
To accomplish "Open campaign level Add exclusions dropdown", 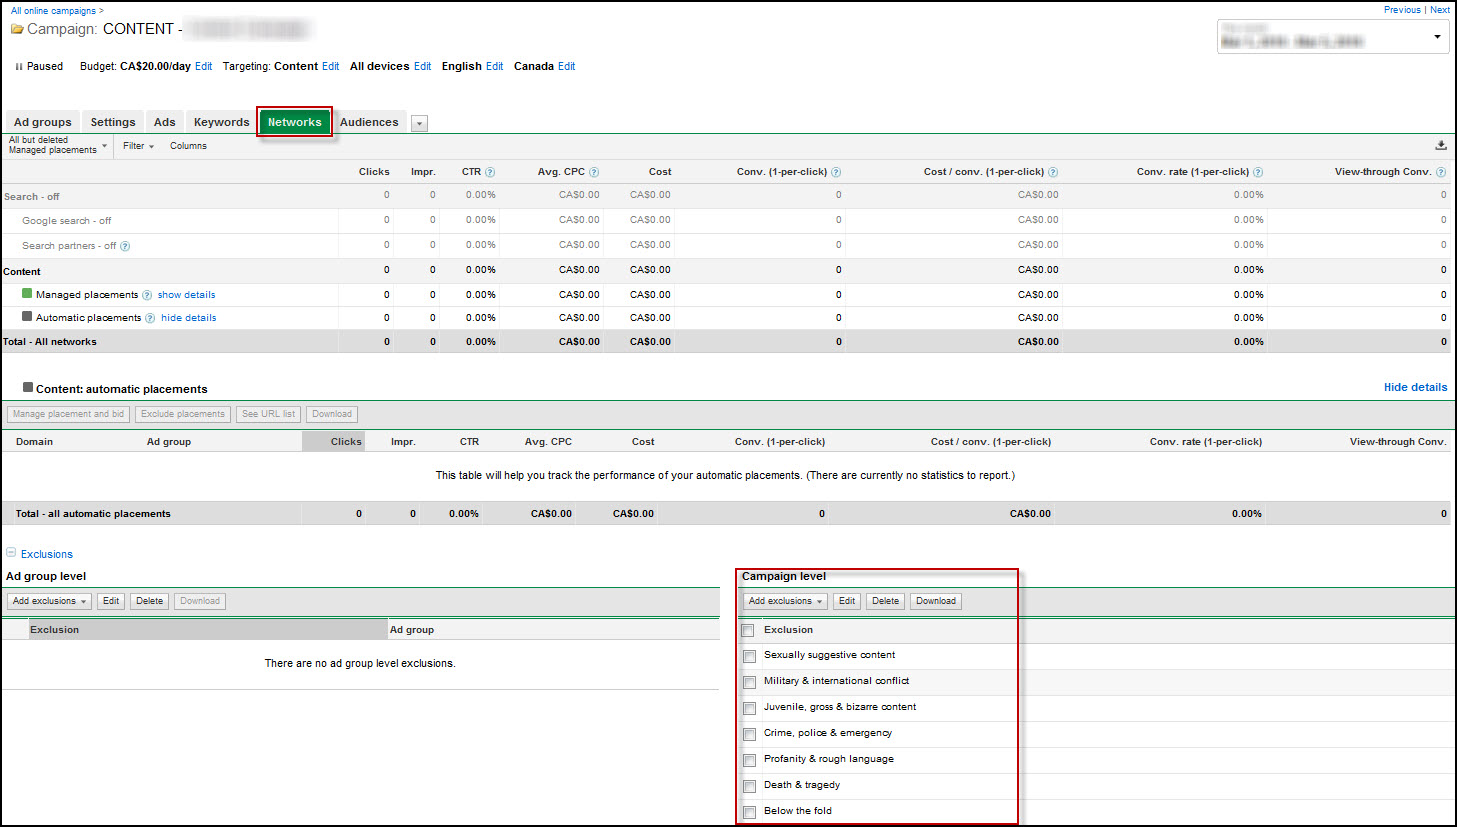I will (x=785, y=601).
